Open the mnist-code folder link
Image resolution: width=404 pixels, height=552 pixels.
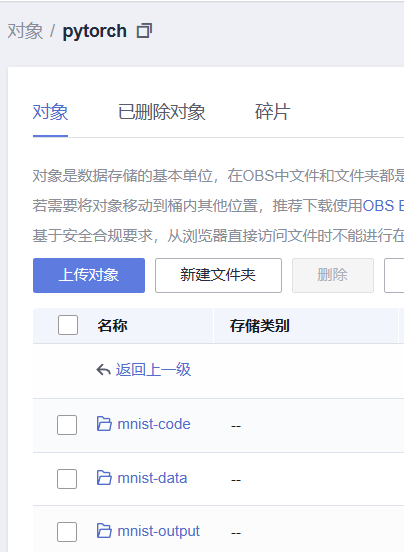(154, 424)
